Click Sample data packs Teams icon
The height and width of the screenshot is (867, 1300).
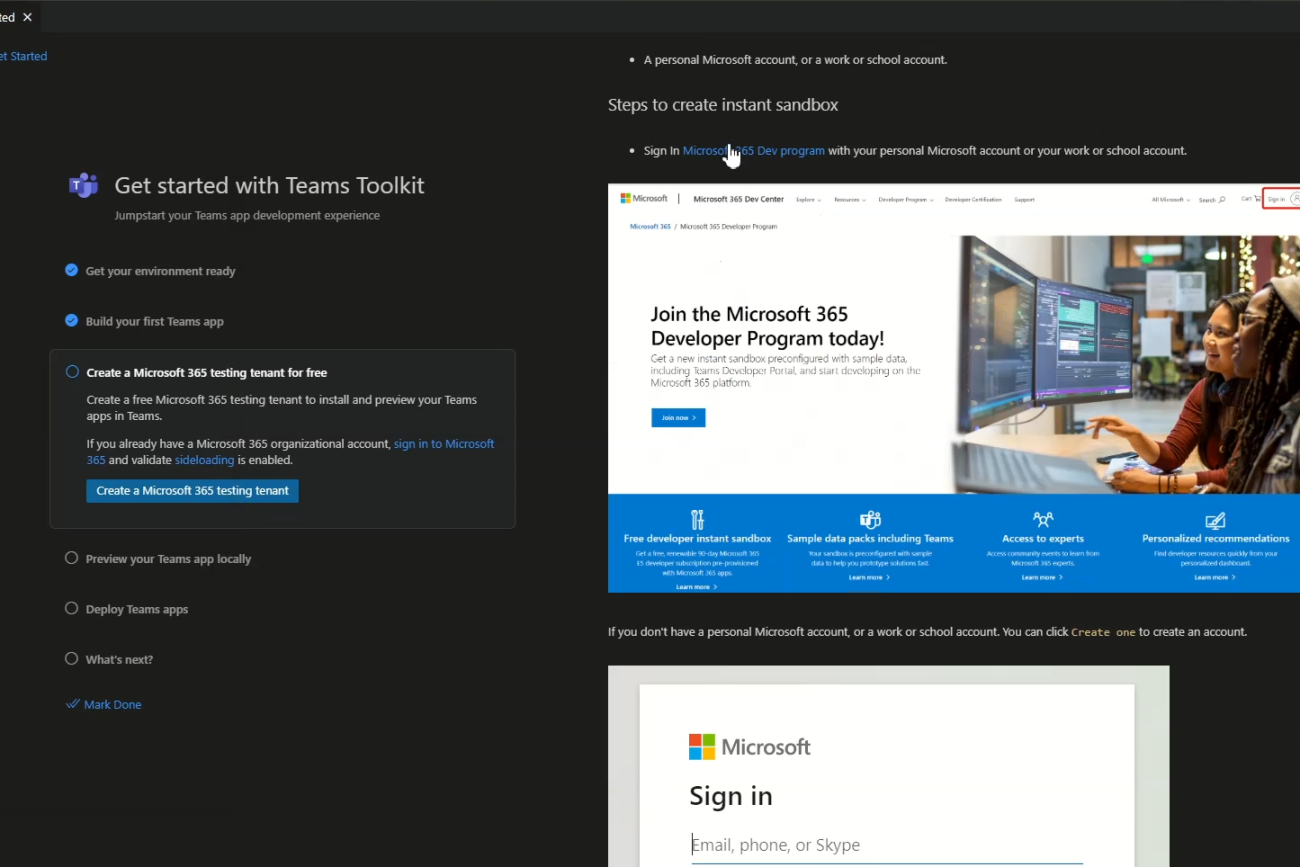coord(870,520)
